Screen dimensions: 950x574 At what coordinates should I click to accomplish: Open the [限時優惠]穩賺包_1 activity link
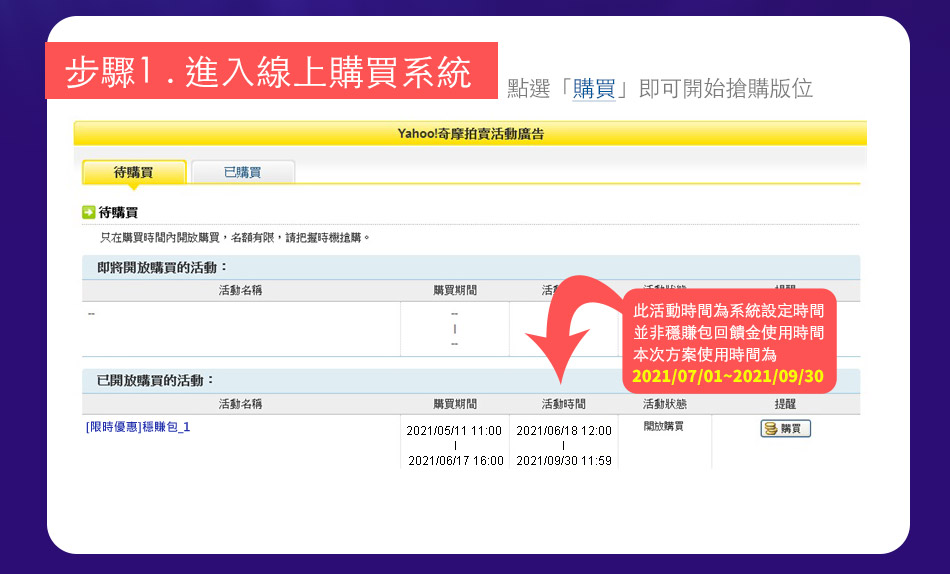[138, 427]
